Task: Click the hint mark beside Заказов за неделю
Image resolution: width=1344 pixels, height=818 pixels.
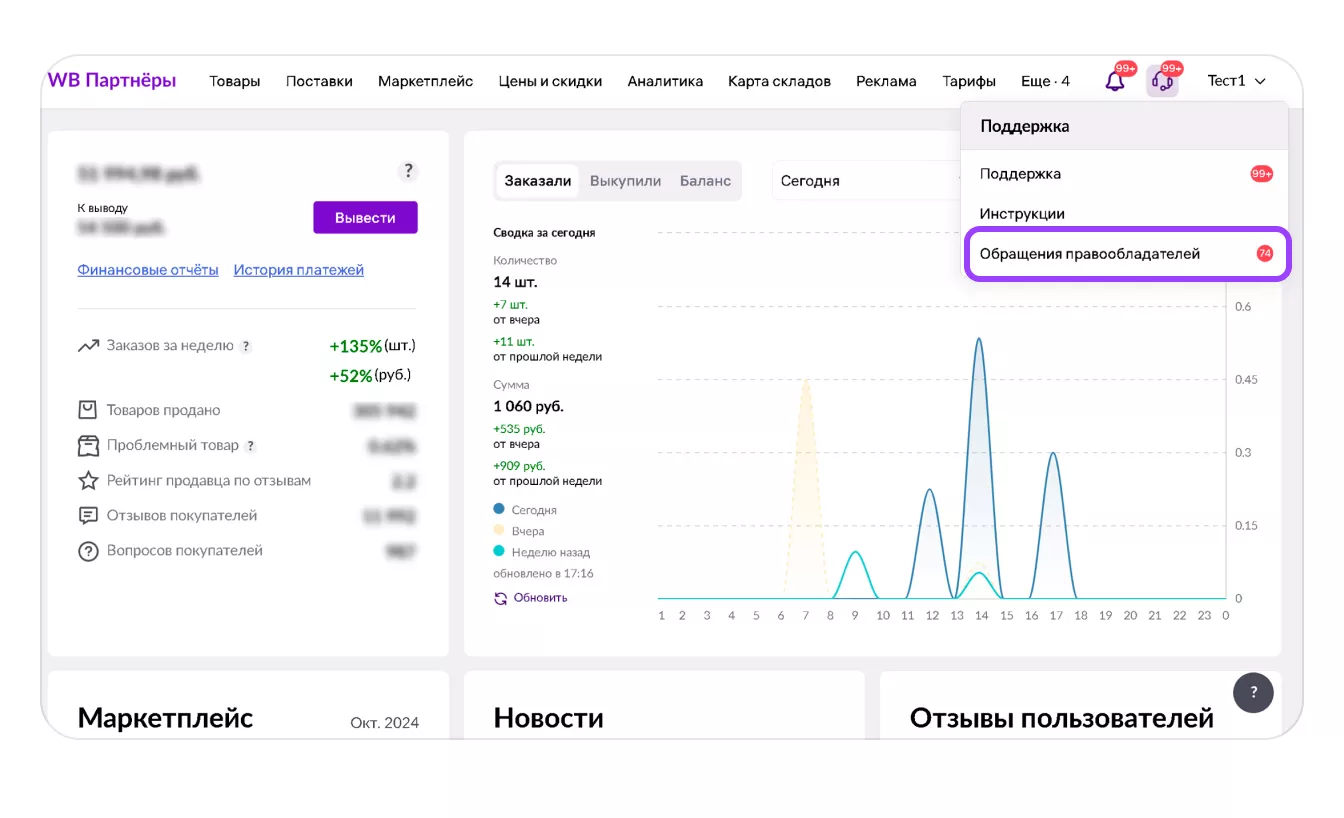Action: tap(246, 346)
